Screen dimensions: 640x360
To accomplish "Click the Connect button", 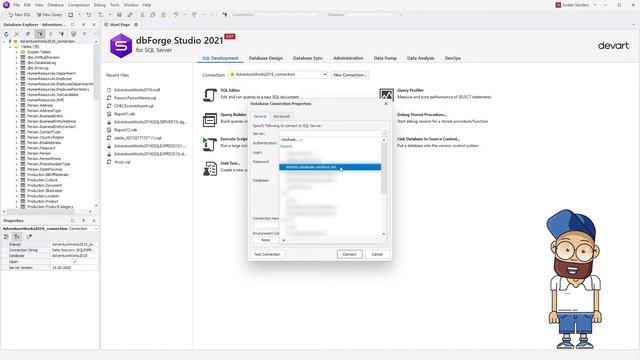I will tap(349, 254).
